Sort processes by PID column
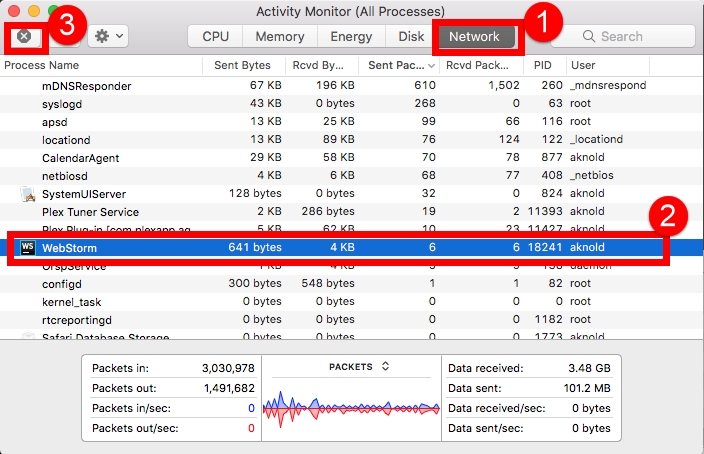Screen dimensions: 704x454 [543, 65]
